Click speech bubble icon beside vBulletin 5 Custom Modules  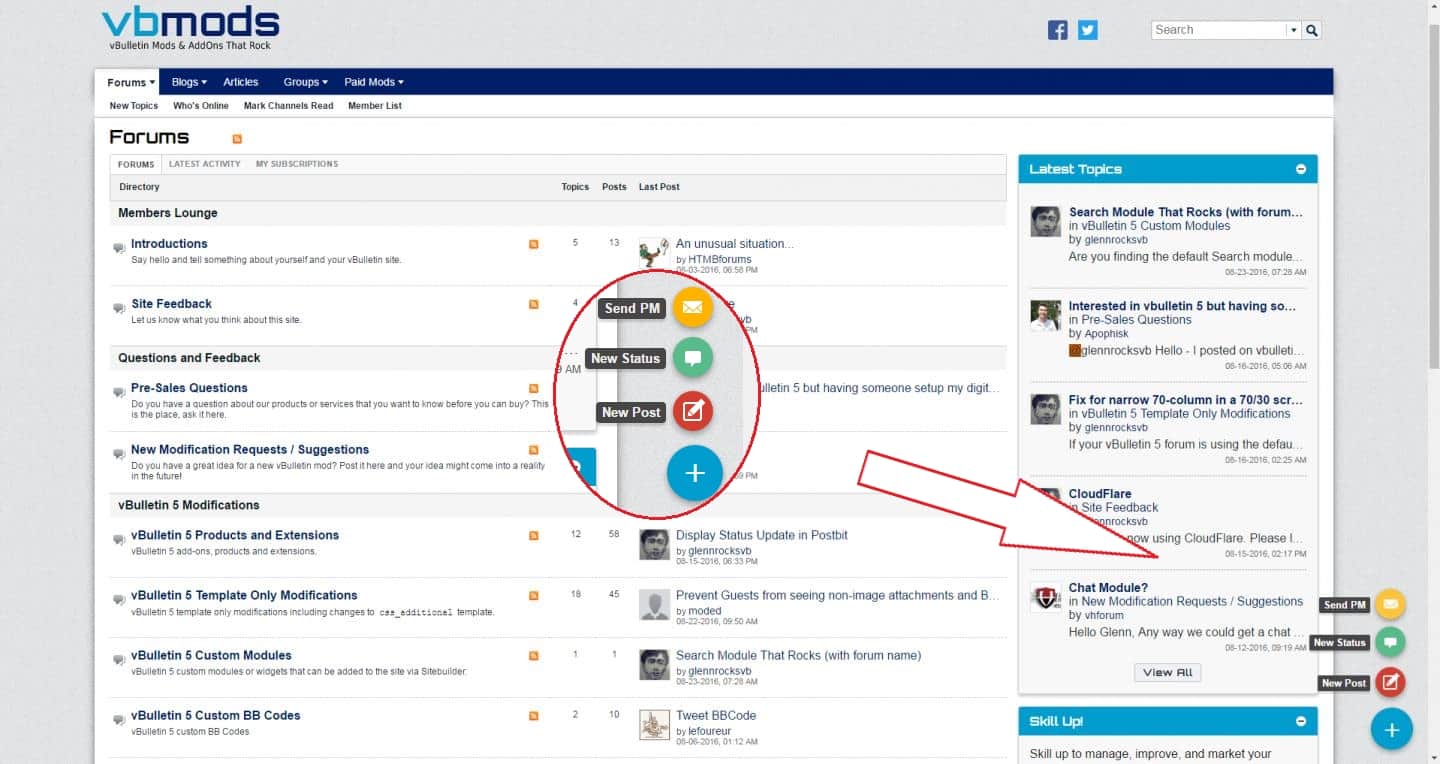click(x=119, y=660)
